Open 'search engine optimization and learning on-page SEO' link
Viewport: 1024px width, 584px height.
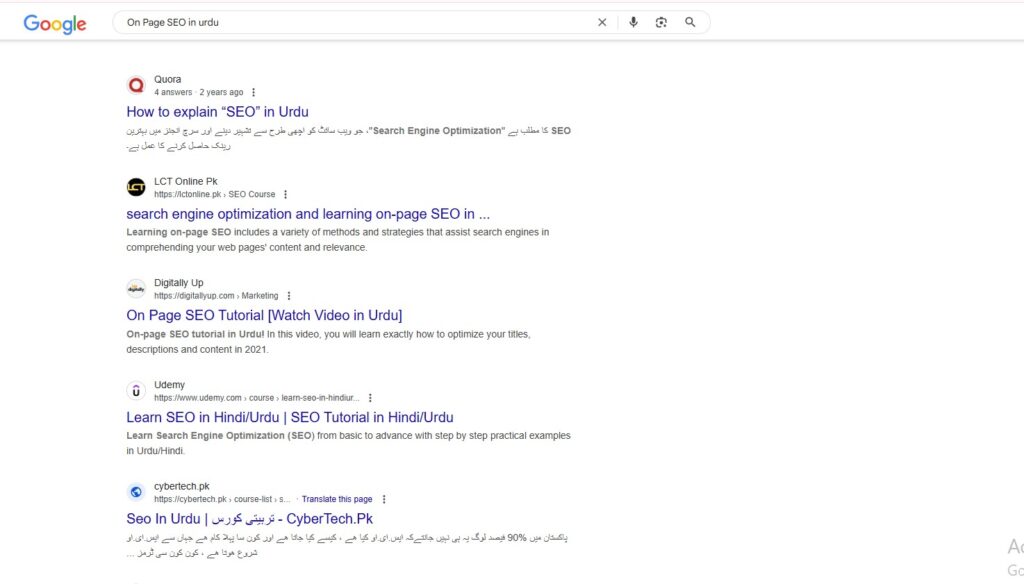point(308,214)
